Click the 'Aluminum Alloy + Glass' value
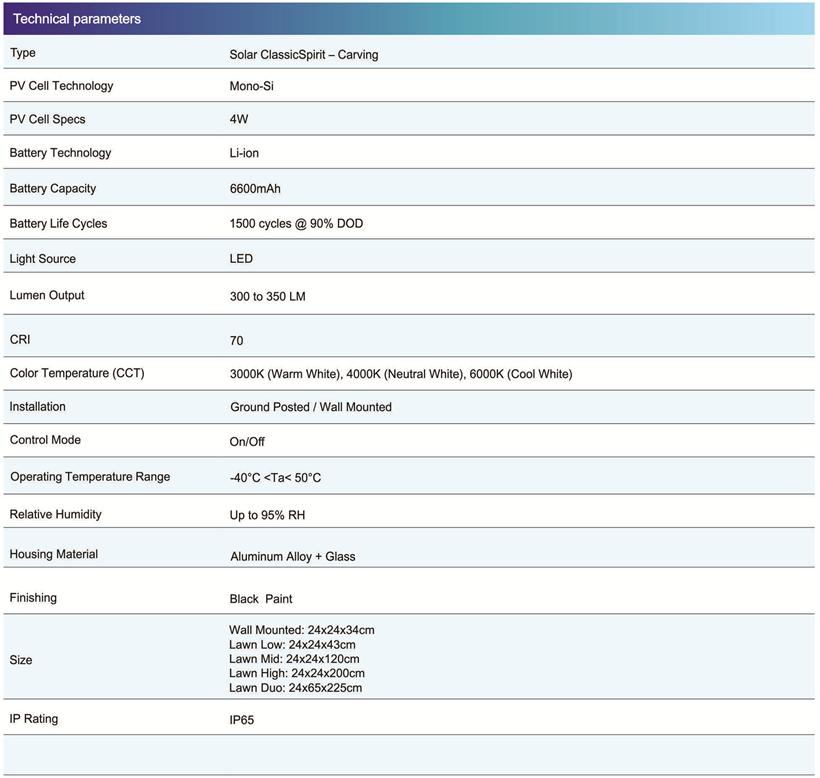This screenshot has height=778, width=820. click(x=293, y=557)
